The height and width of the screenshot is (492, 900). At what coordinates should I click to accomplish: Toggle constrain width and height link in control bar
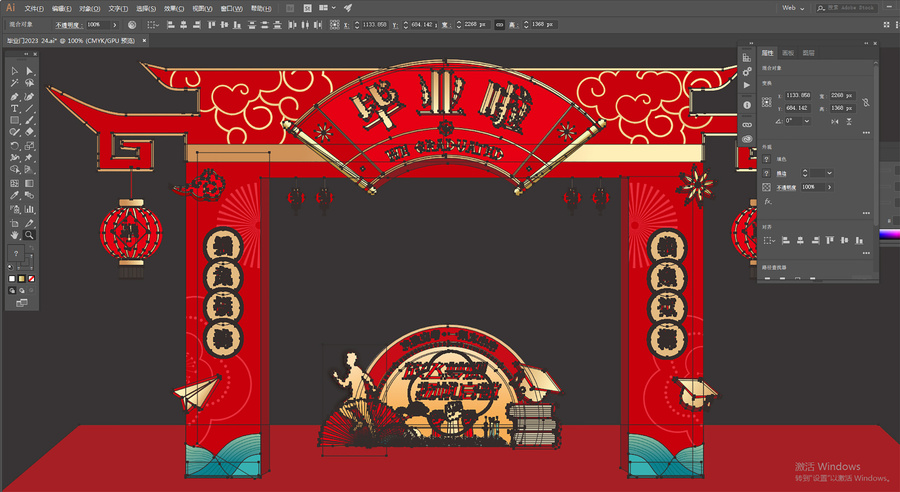coord(499,25)
